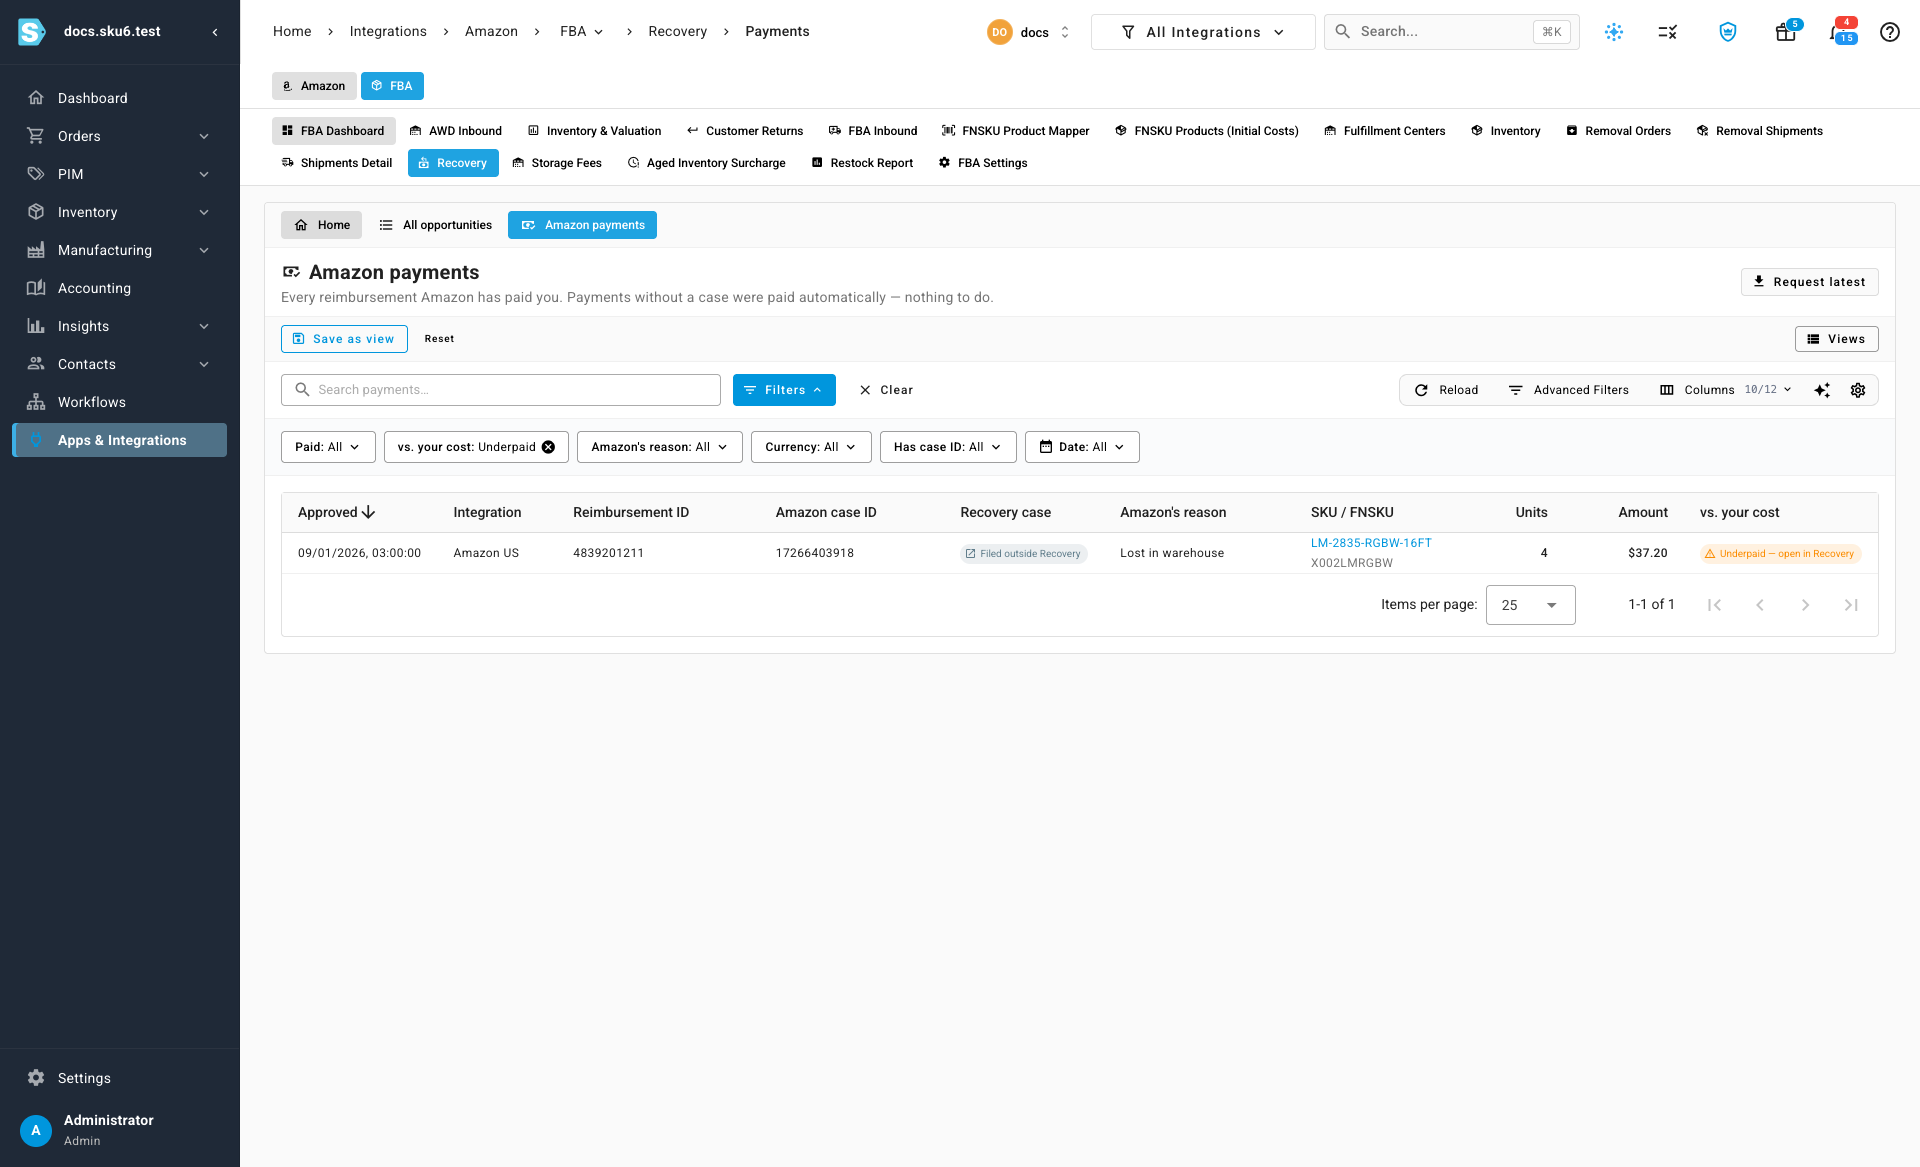The width and height of the screenshot is (1920, 1167).
Task: Select Apps & Integrations in sidebar
Action: [x=120, y=440]
